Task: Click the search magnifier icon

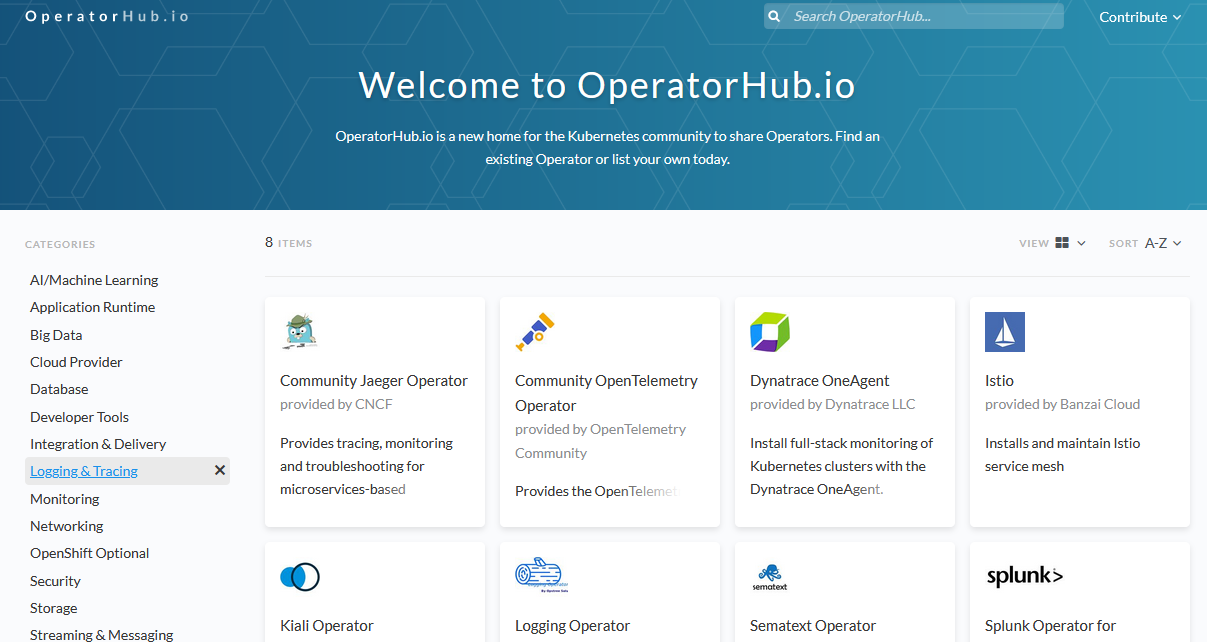Action: click(774, 16)
